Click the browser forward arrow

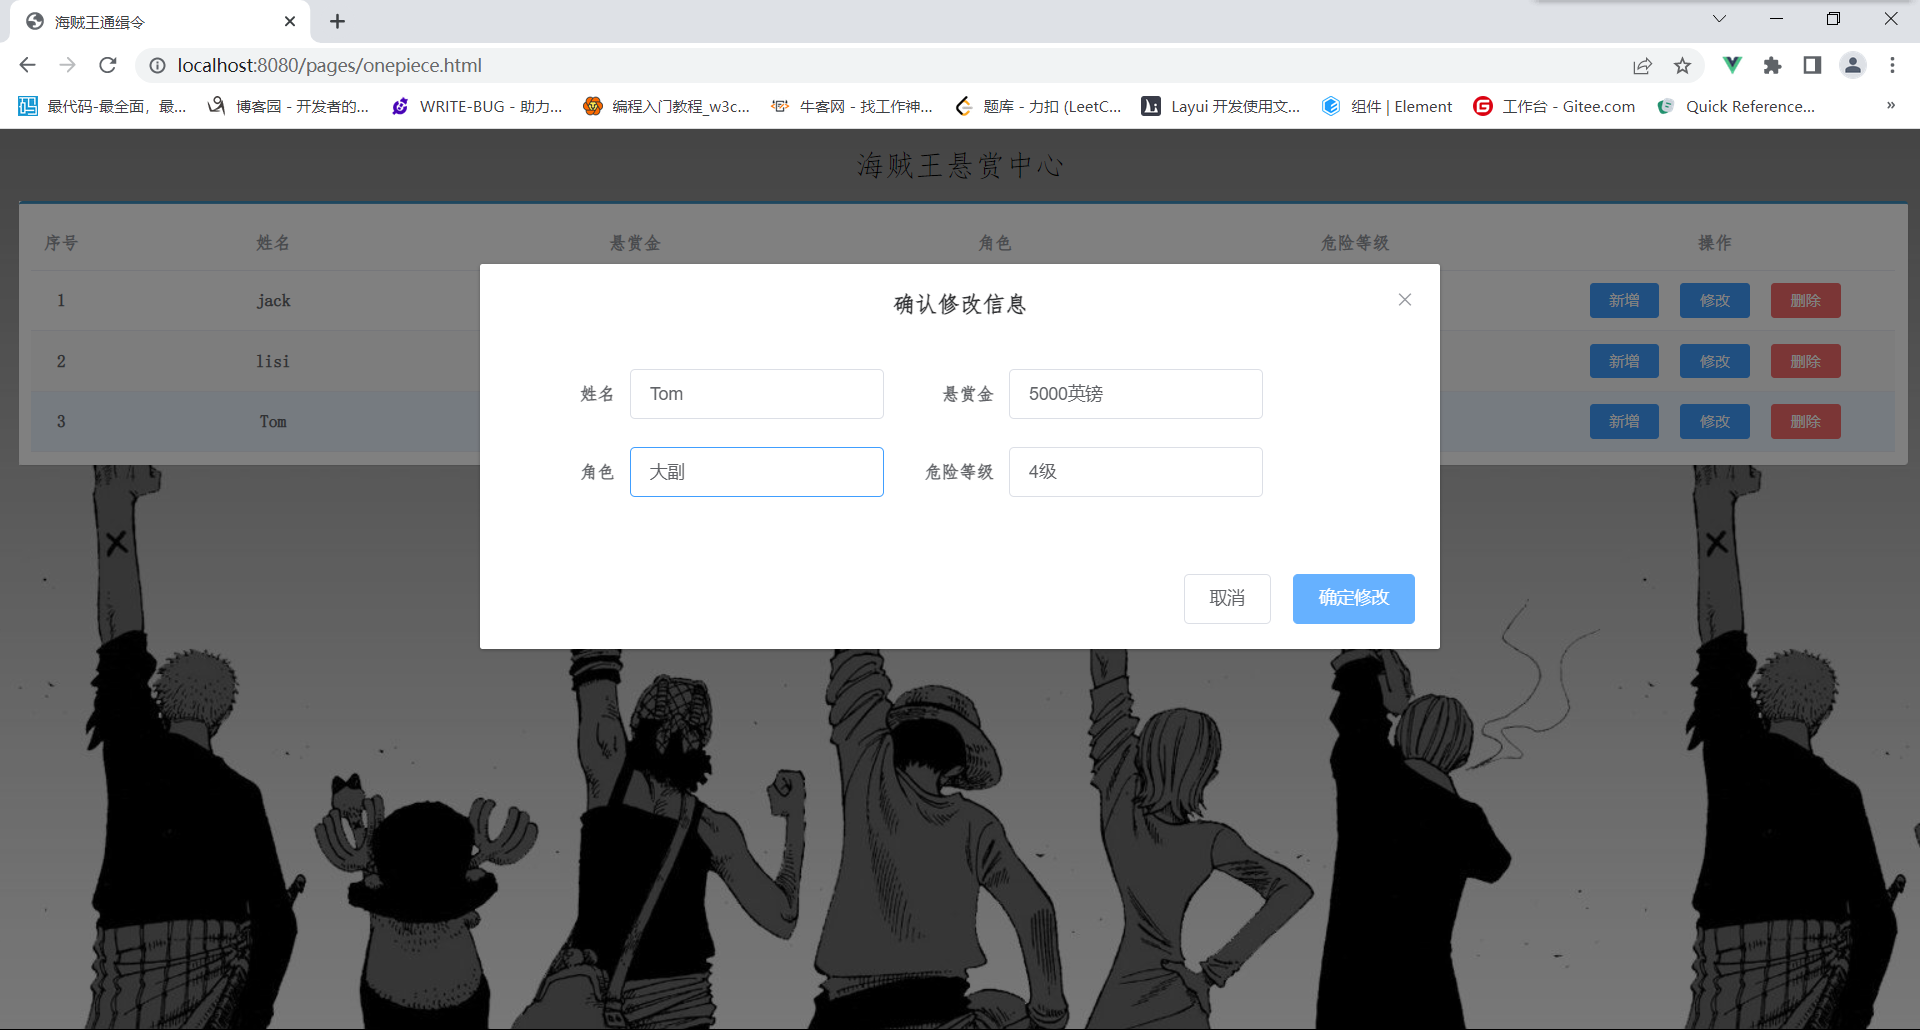coord(67,65)
